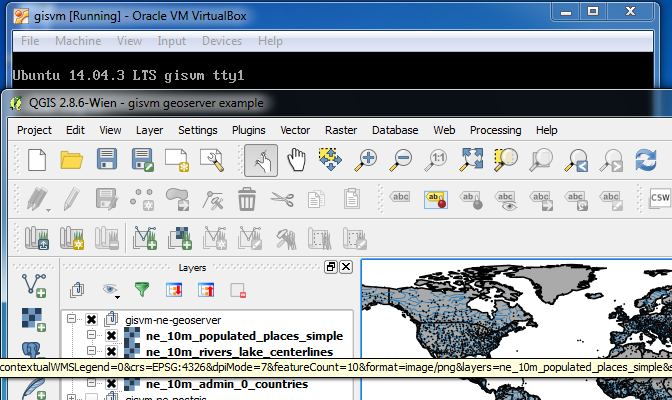Select ne_10m_populated_places_simple layer name

point(244,336)
